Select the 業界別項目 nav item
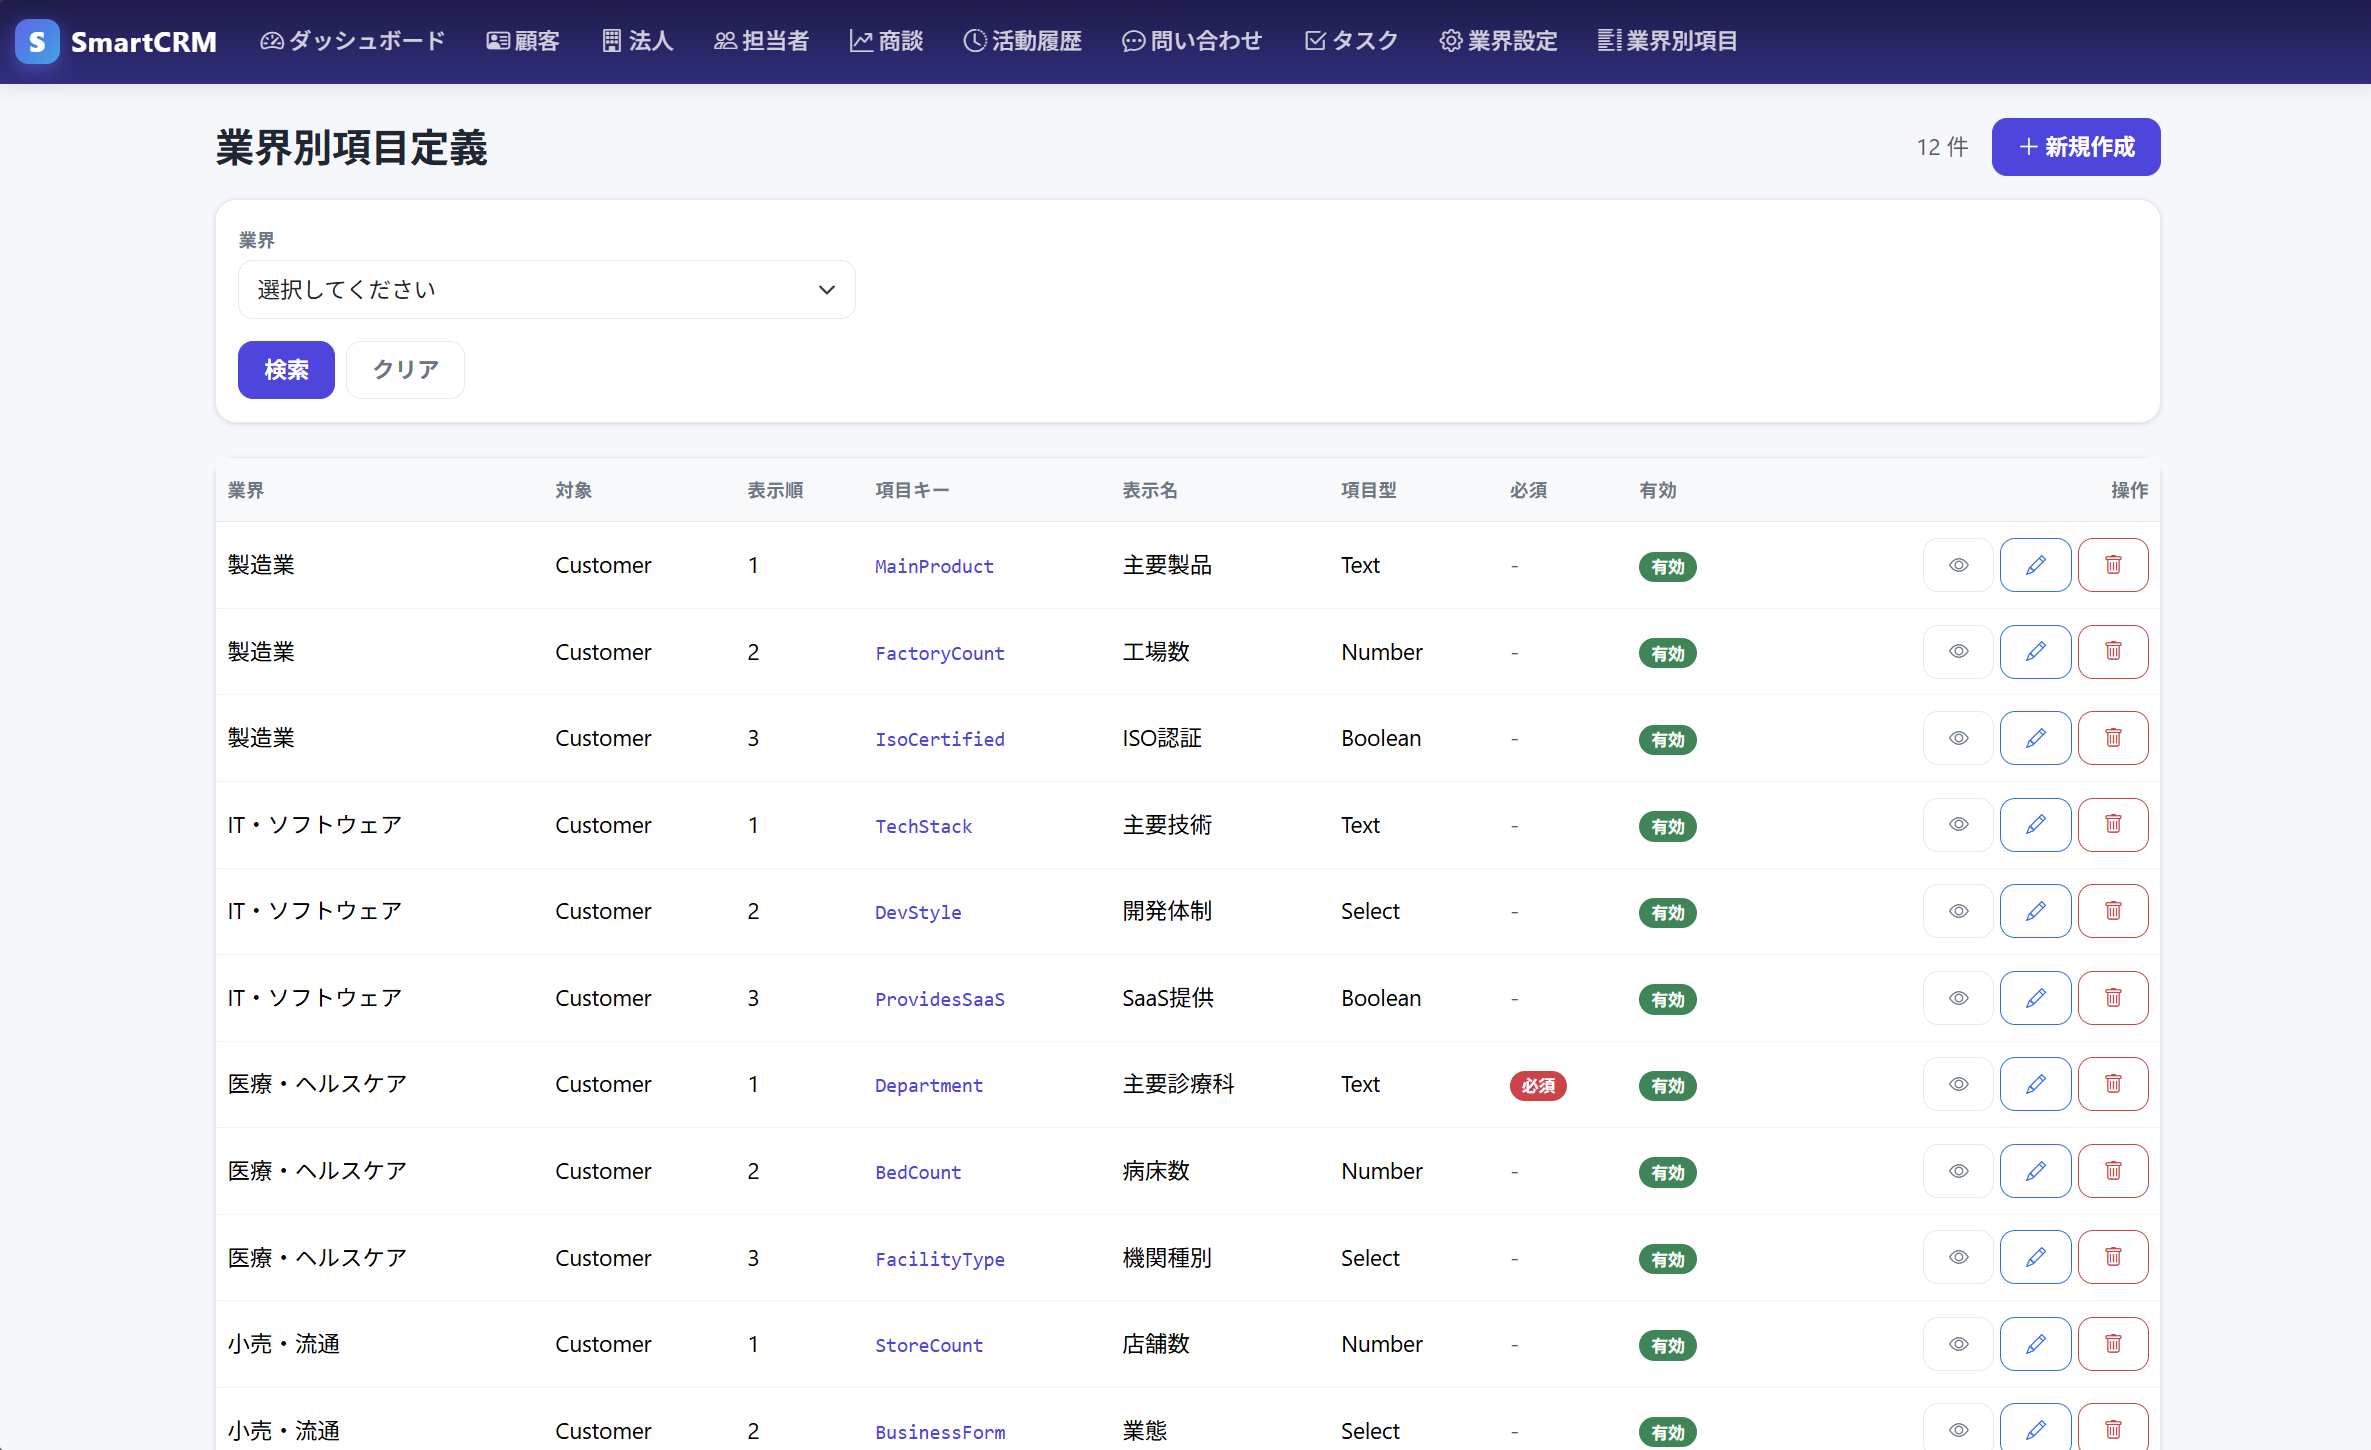2371x1450 pixels. [1667, 41]
